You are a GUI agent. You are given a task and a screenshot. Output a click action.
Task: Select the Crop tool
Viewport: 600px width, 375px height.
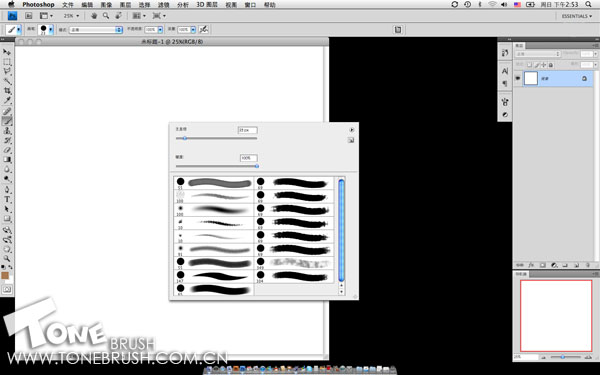point(7,91)
